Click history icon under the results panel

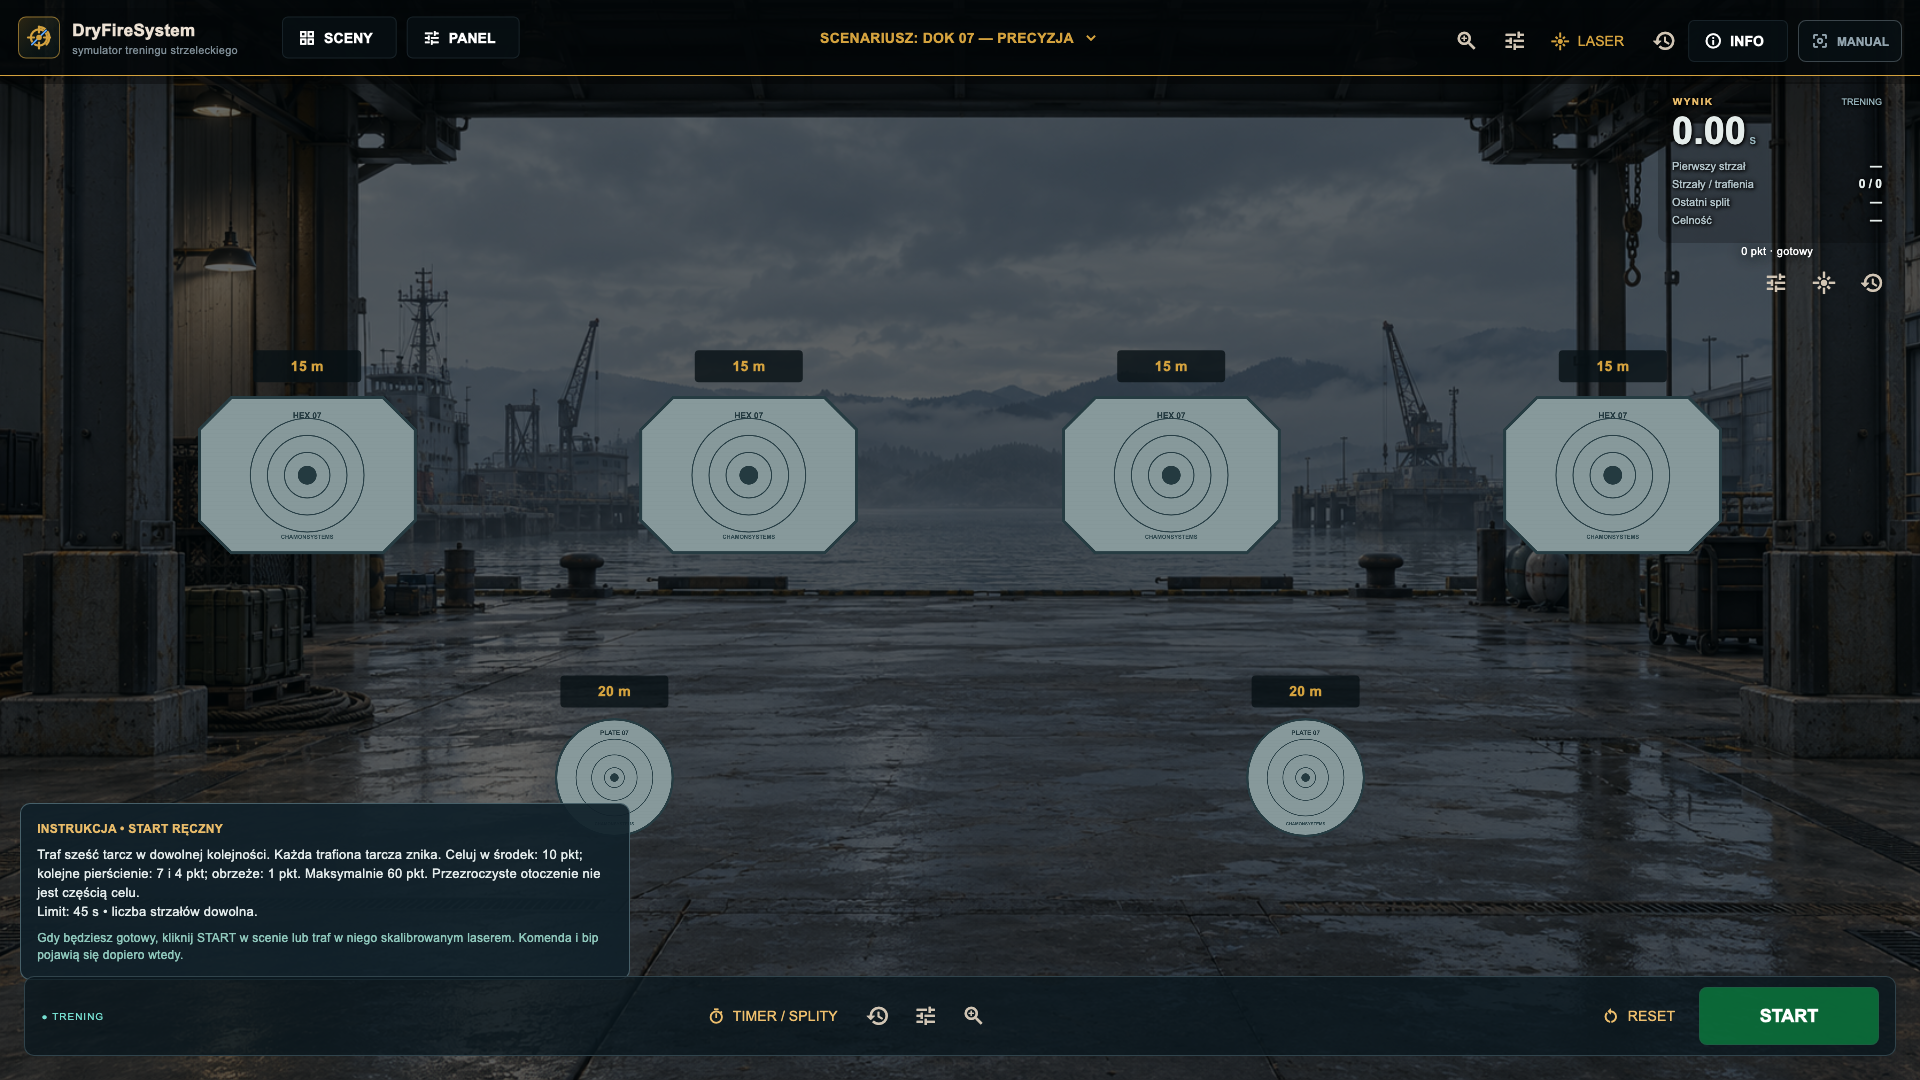pyautogui.click(x=1872, y=283)
